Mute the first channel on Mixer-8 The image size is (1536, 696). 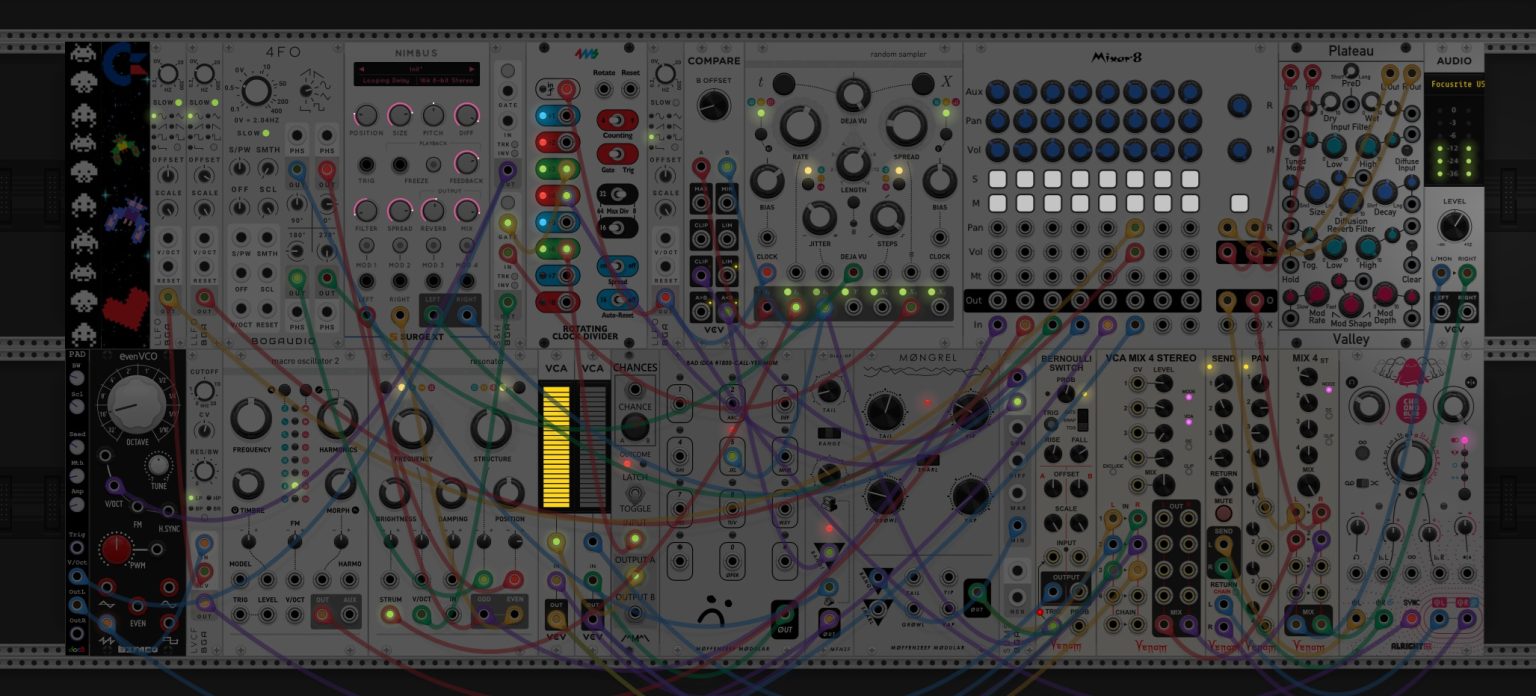point(996,203)
